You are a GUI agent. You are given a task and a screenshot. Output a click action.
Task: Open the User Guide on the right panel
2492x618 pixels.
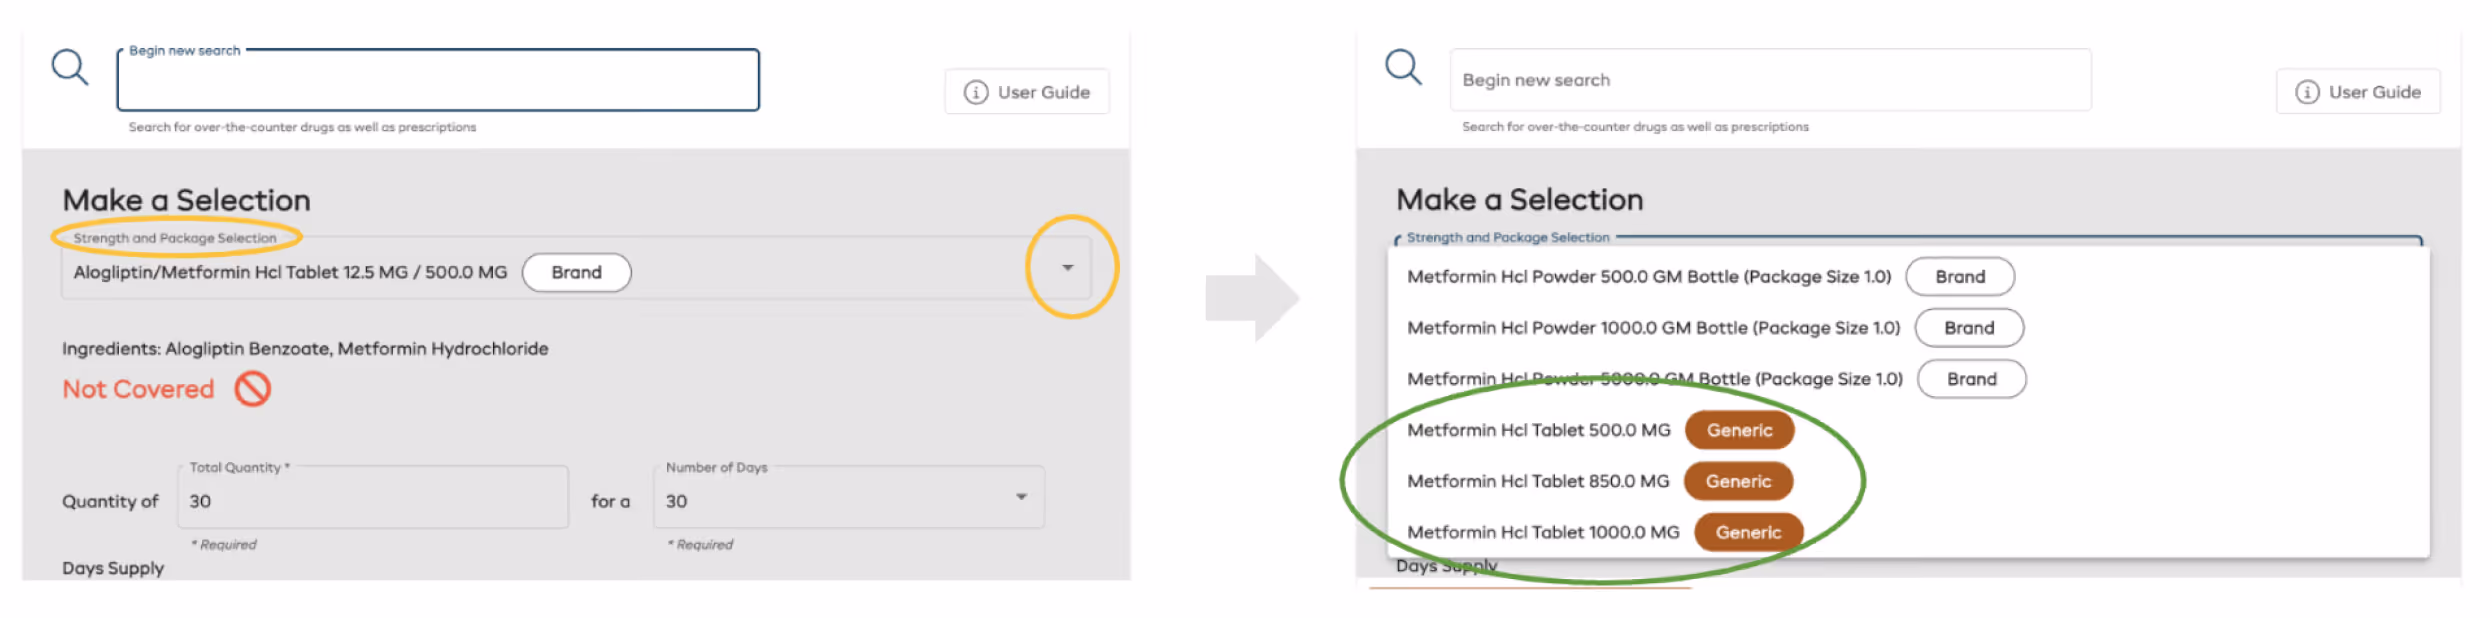(2358, 91)
